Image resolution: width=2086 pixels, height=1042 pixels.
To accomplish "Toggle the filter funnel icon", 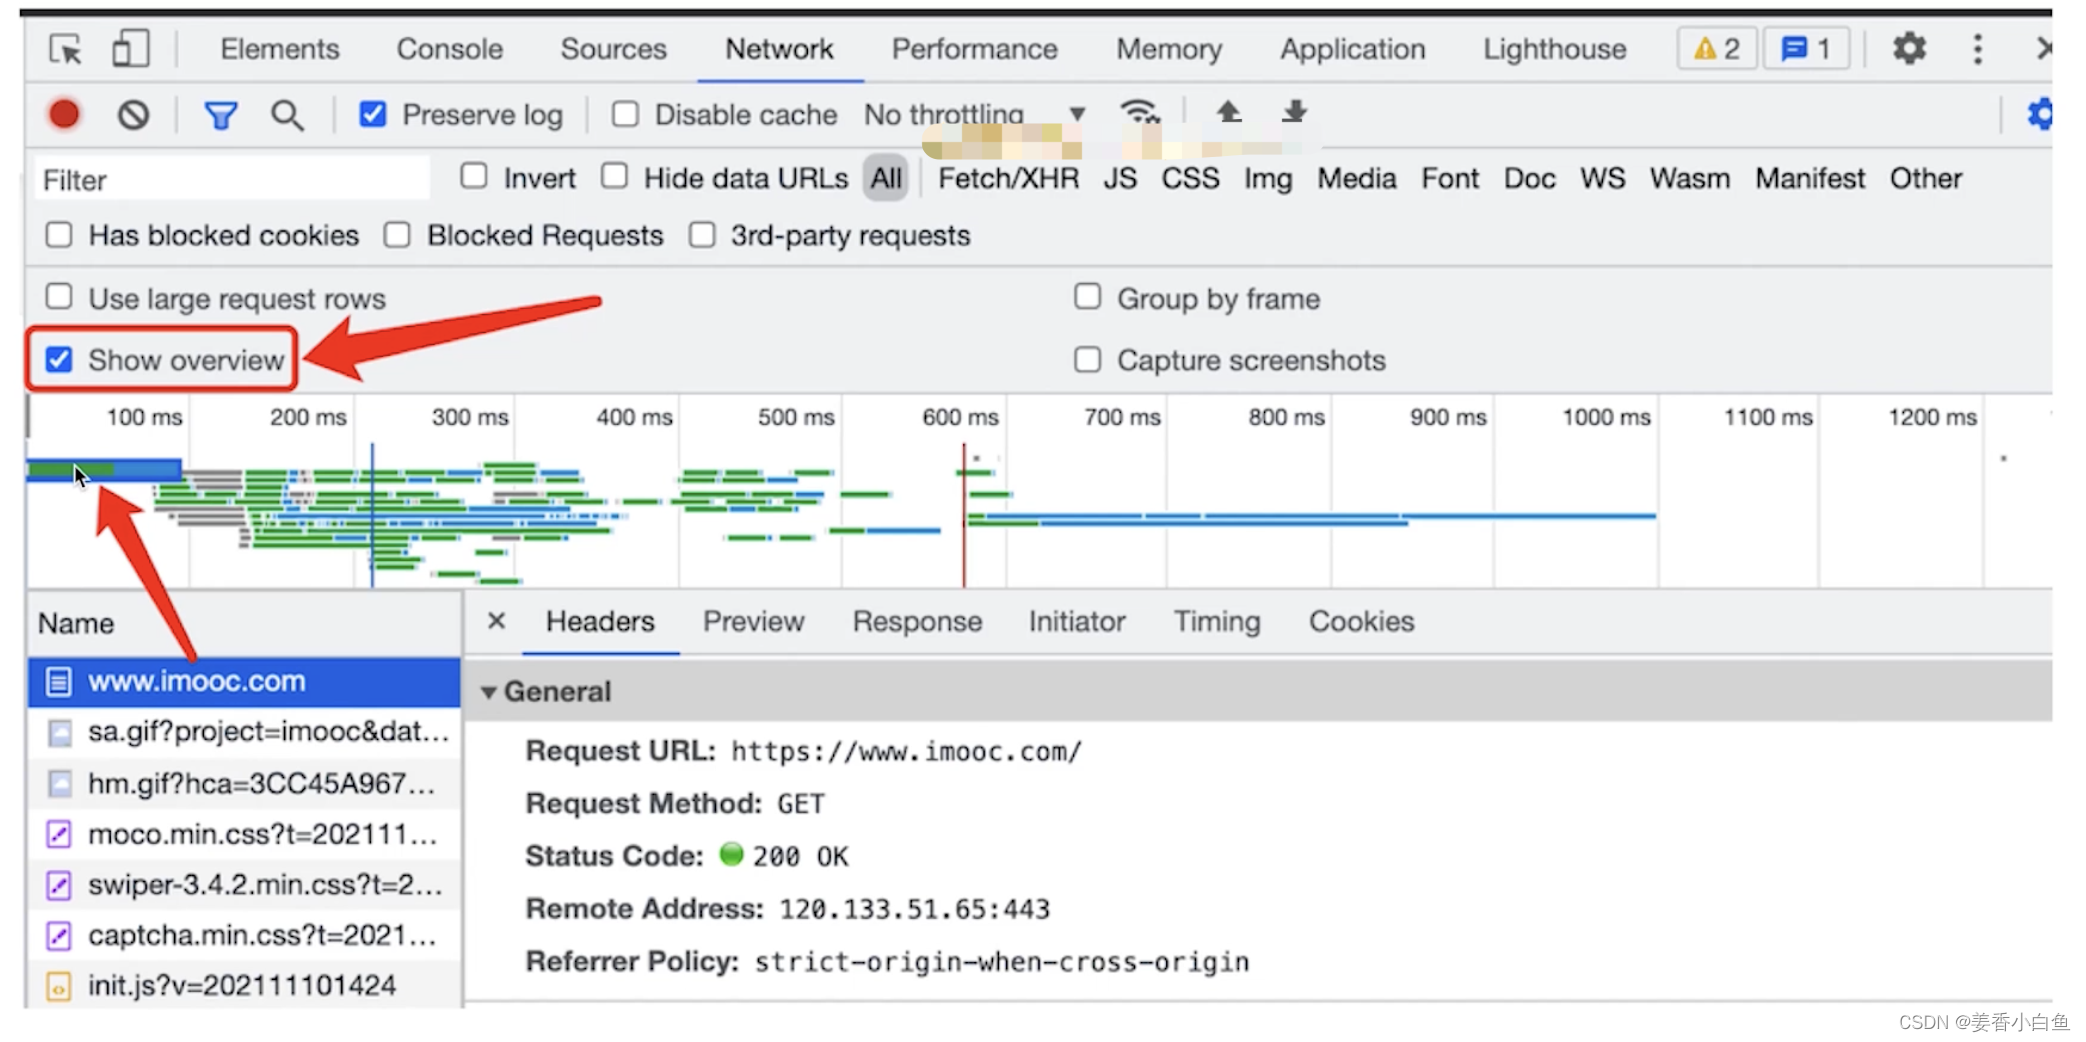I will (221, 116).
